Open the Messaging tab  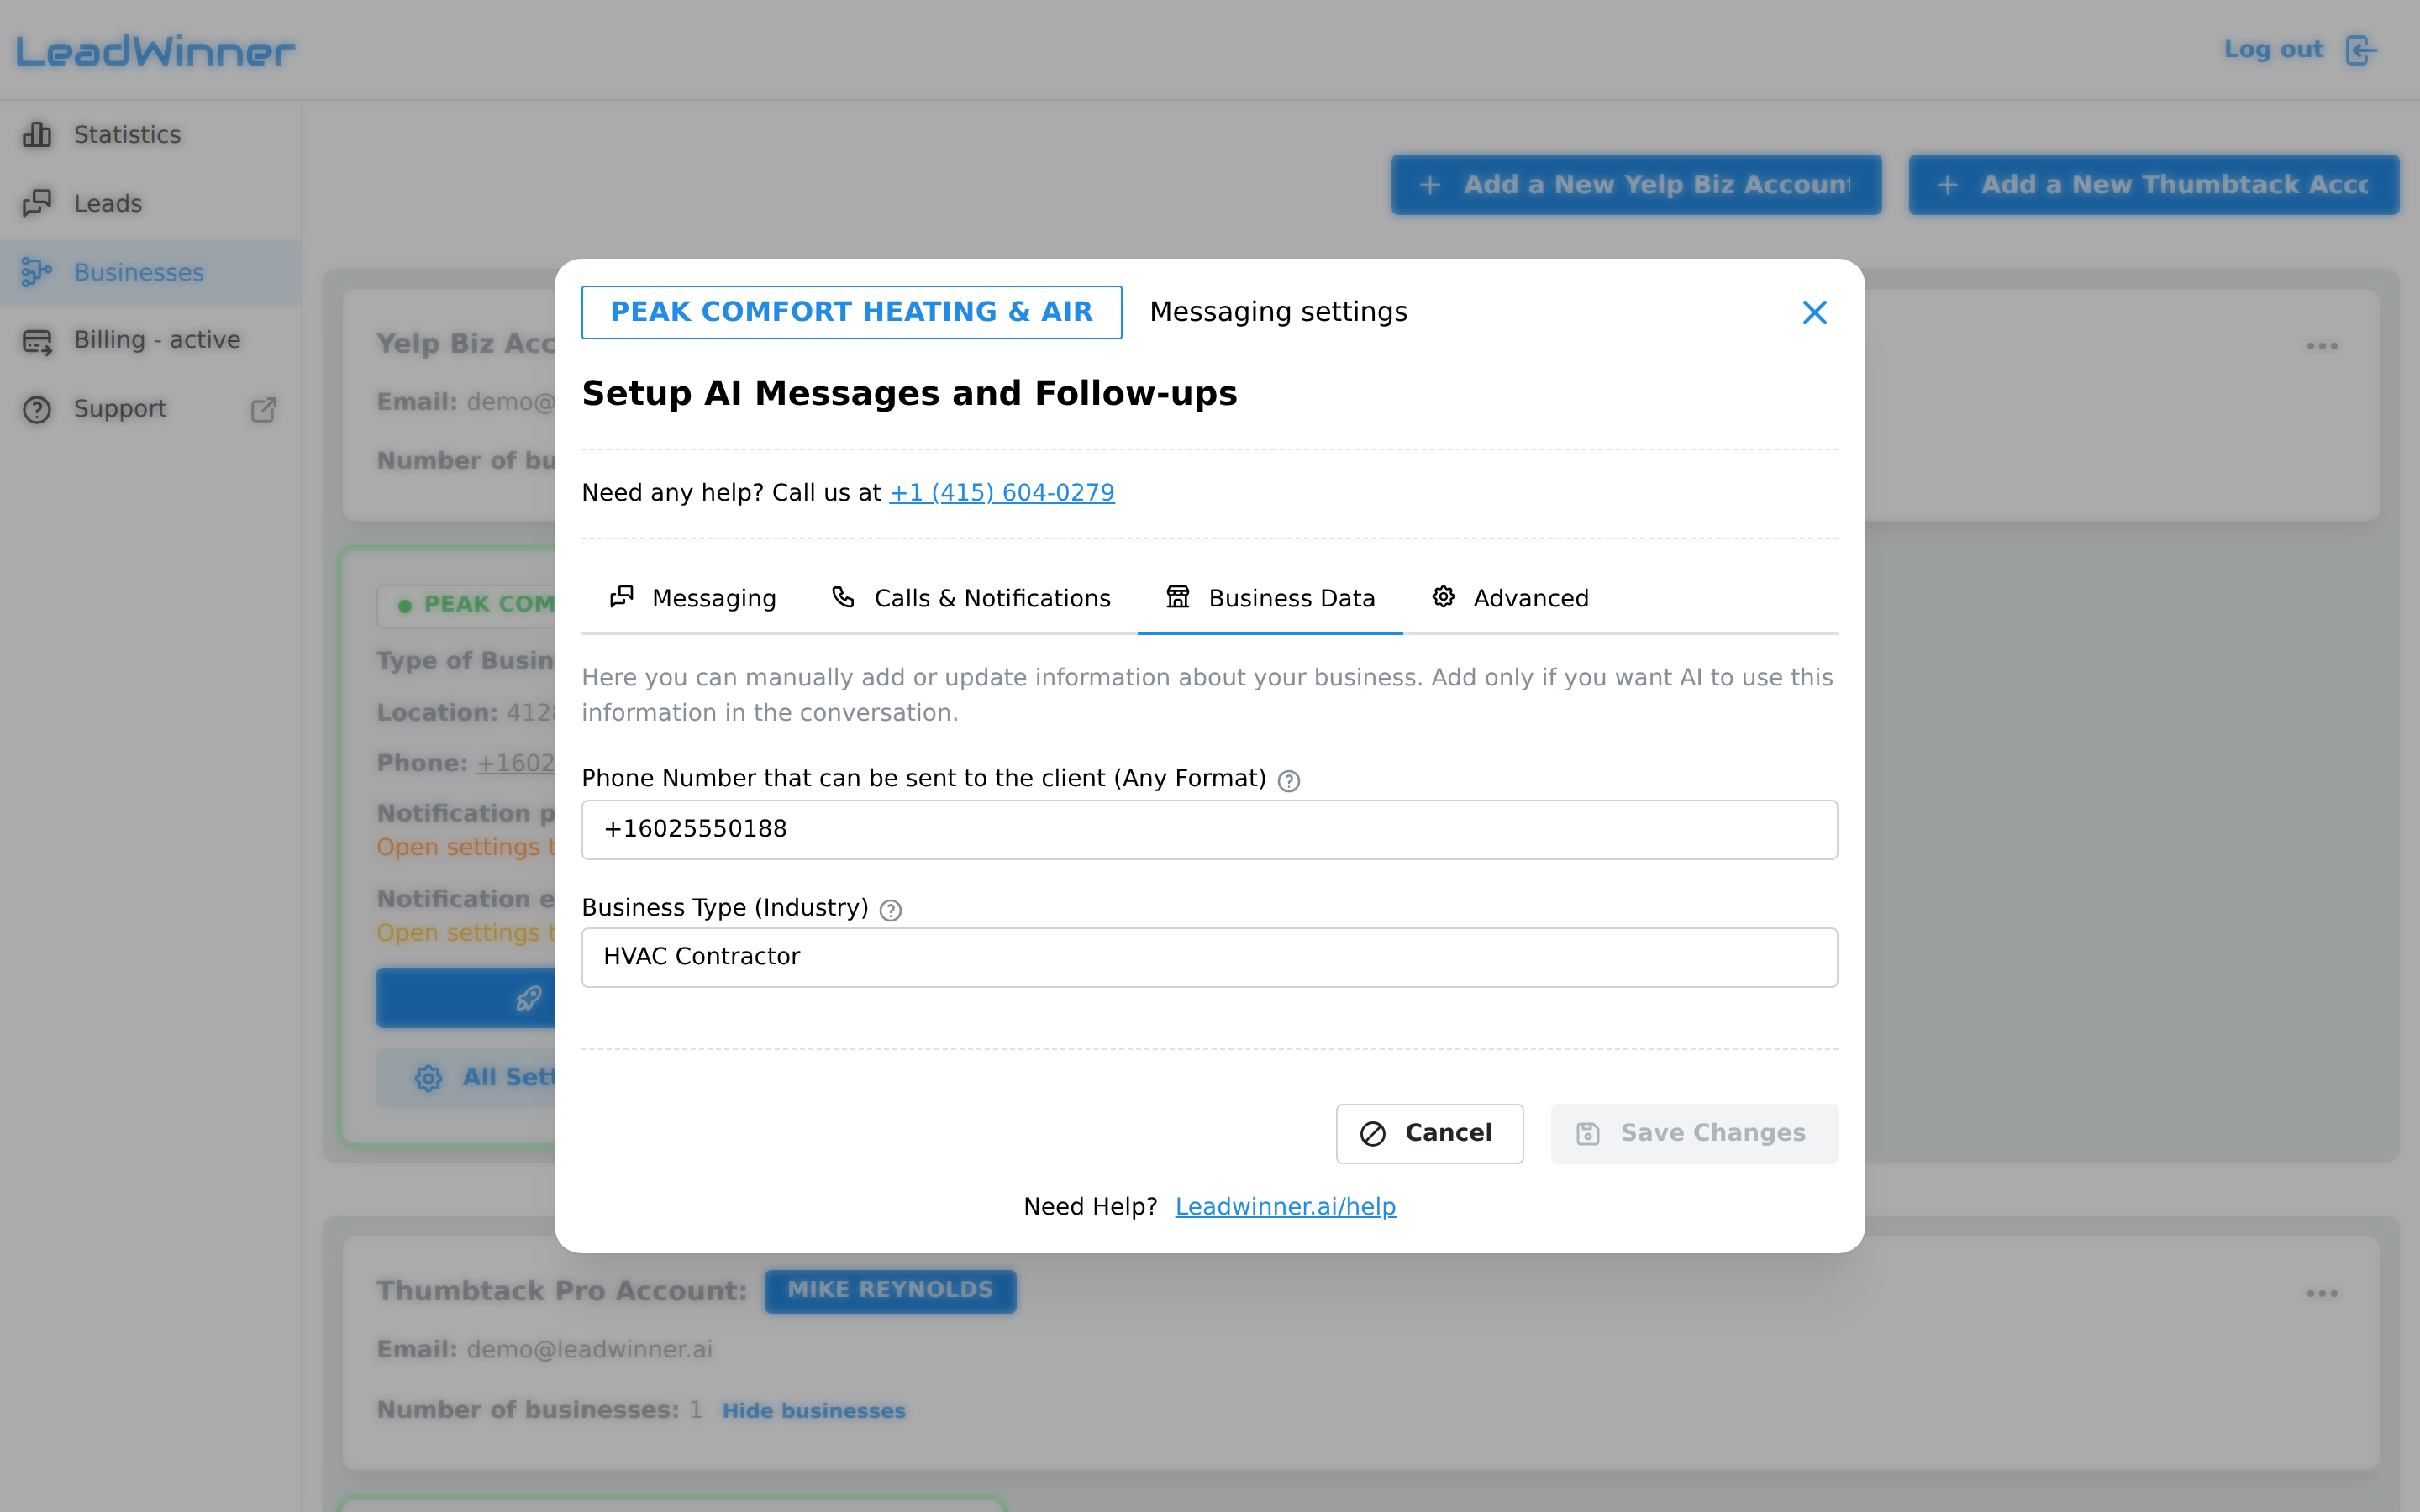(693, 598)
